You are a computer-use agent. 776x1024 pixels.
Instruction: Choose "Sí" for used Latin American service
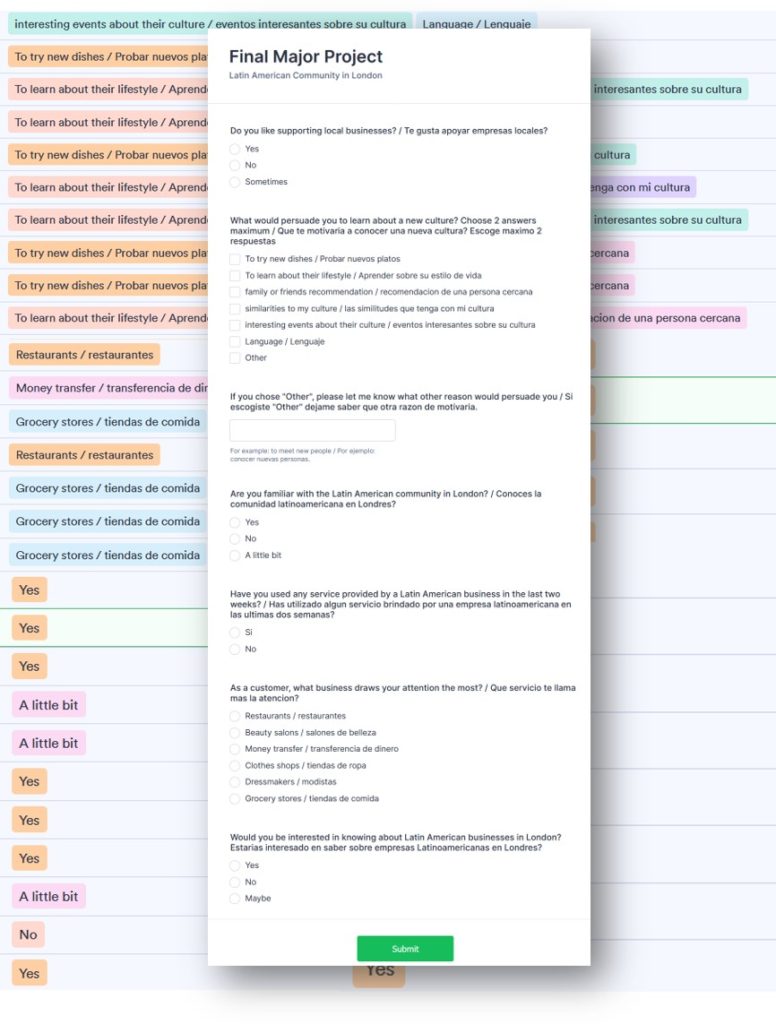[x=235, y=632]
